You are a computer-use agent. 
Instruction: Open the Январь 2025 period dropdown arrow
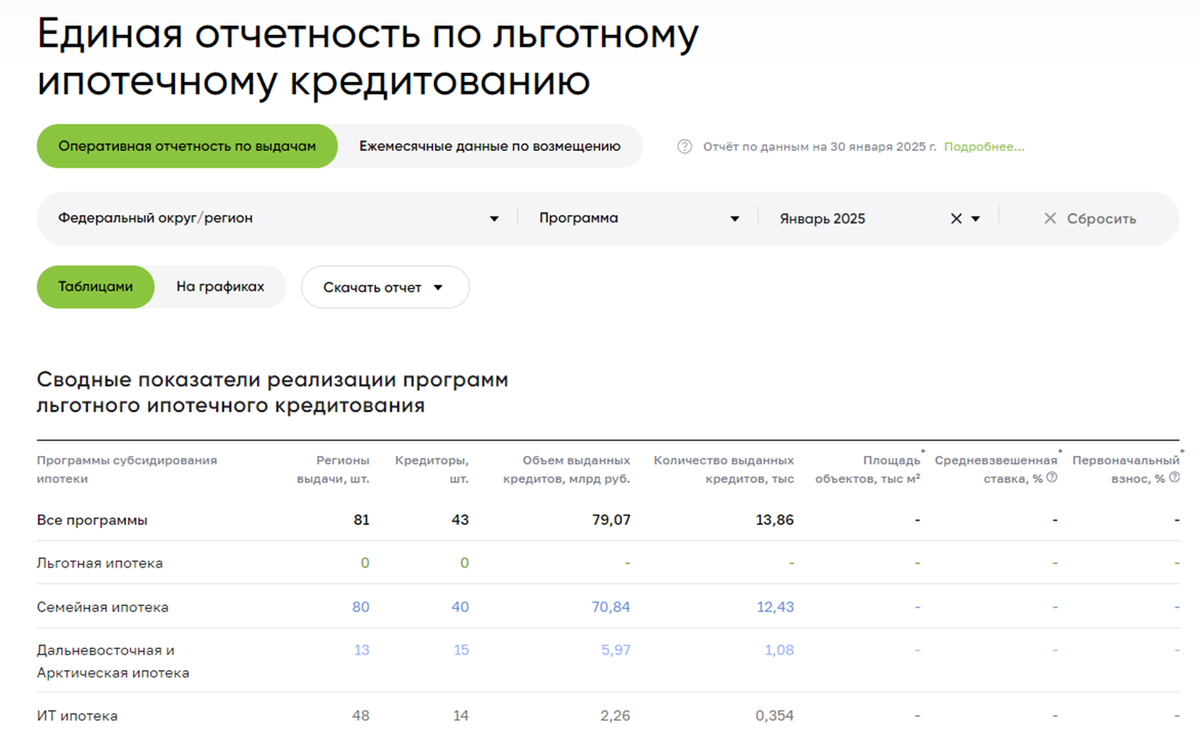point(976,219)
